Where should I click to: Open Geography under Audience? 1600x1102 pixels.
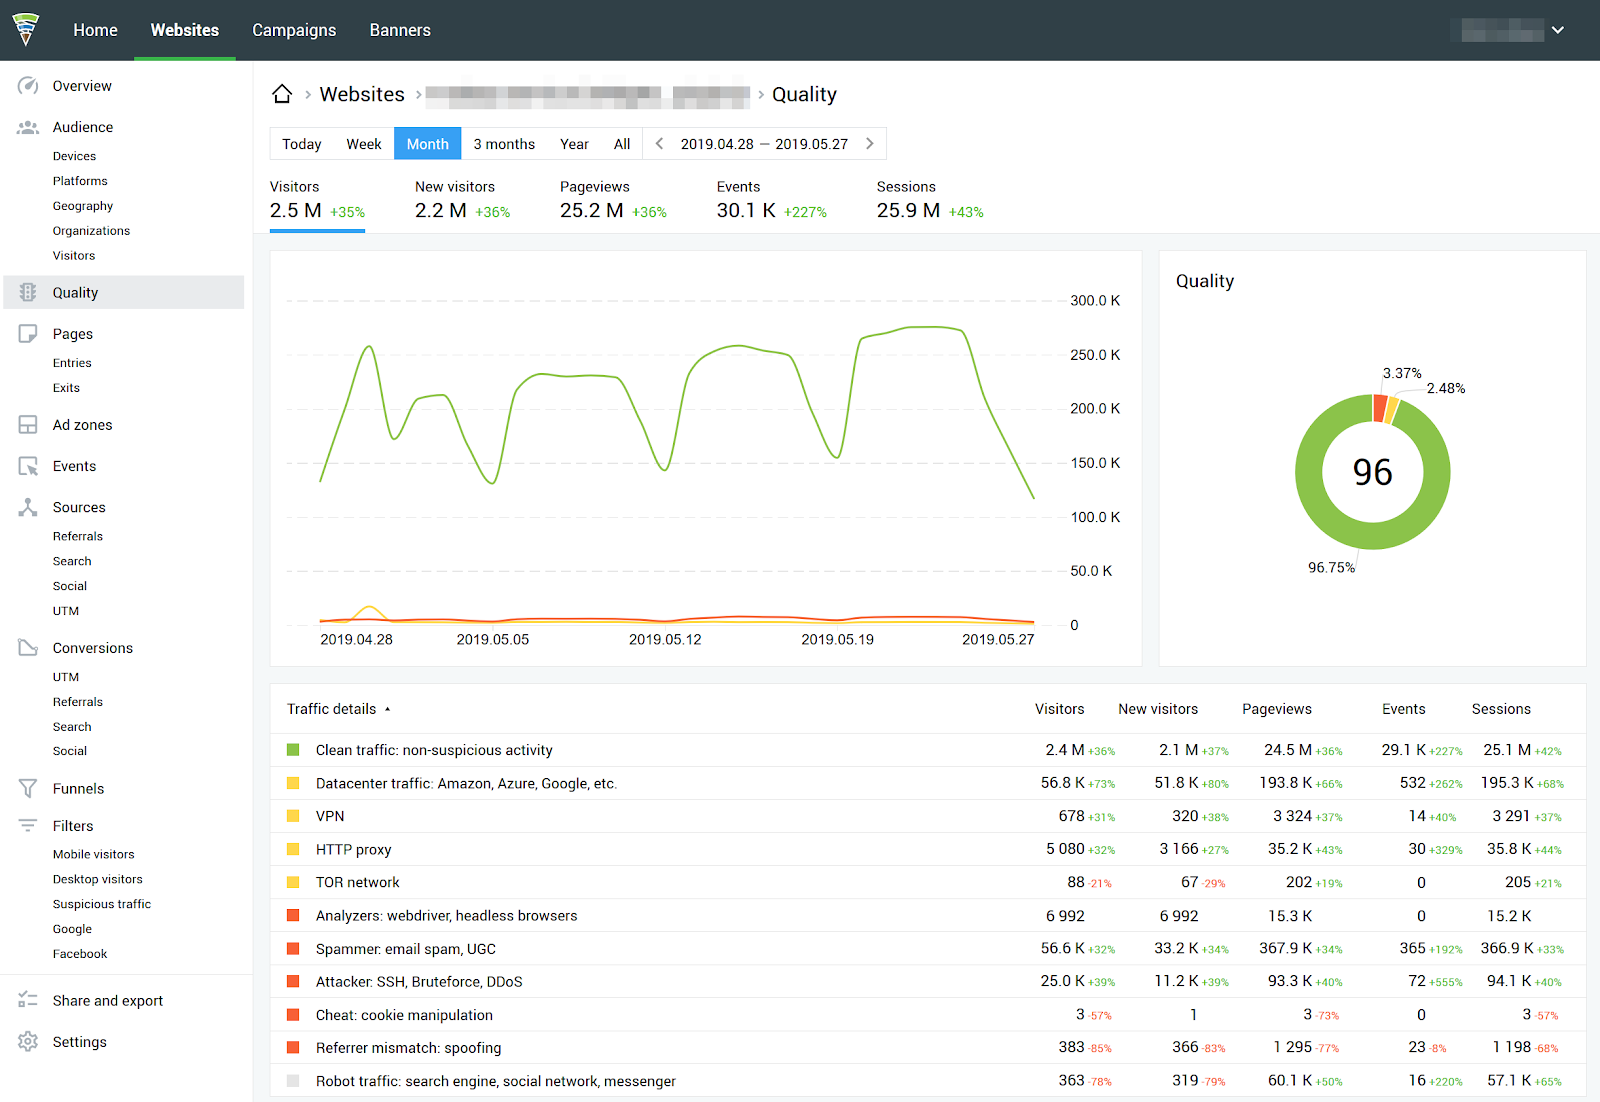[83, 206]
